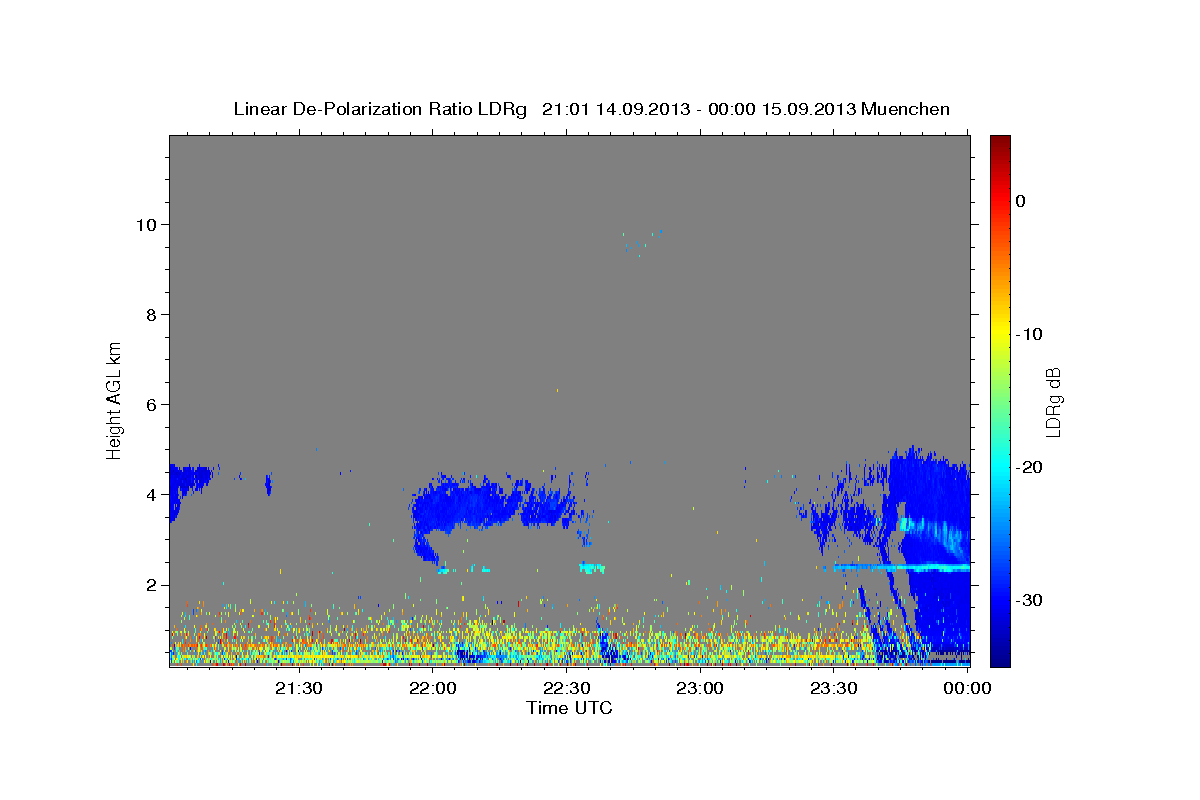Image resolution: width=1200 pixels, height=800 pixels.
Task: Click the colorbar value '-30'
Action: pos(1031,600)
